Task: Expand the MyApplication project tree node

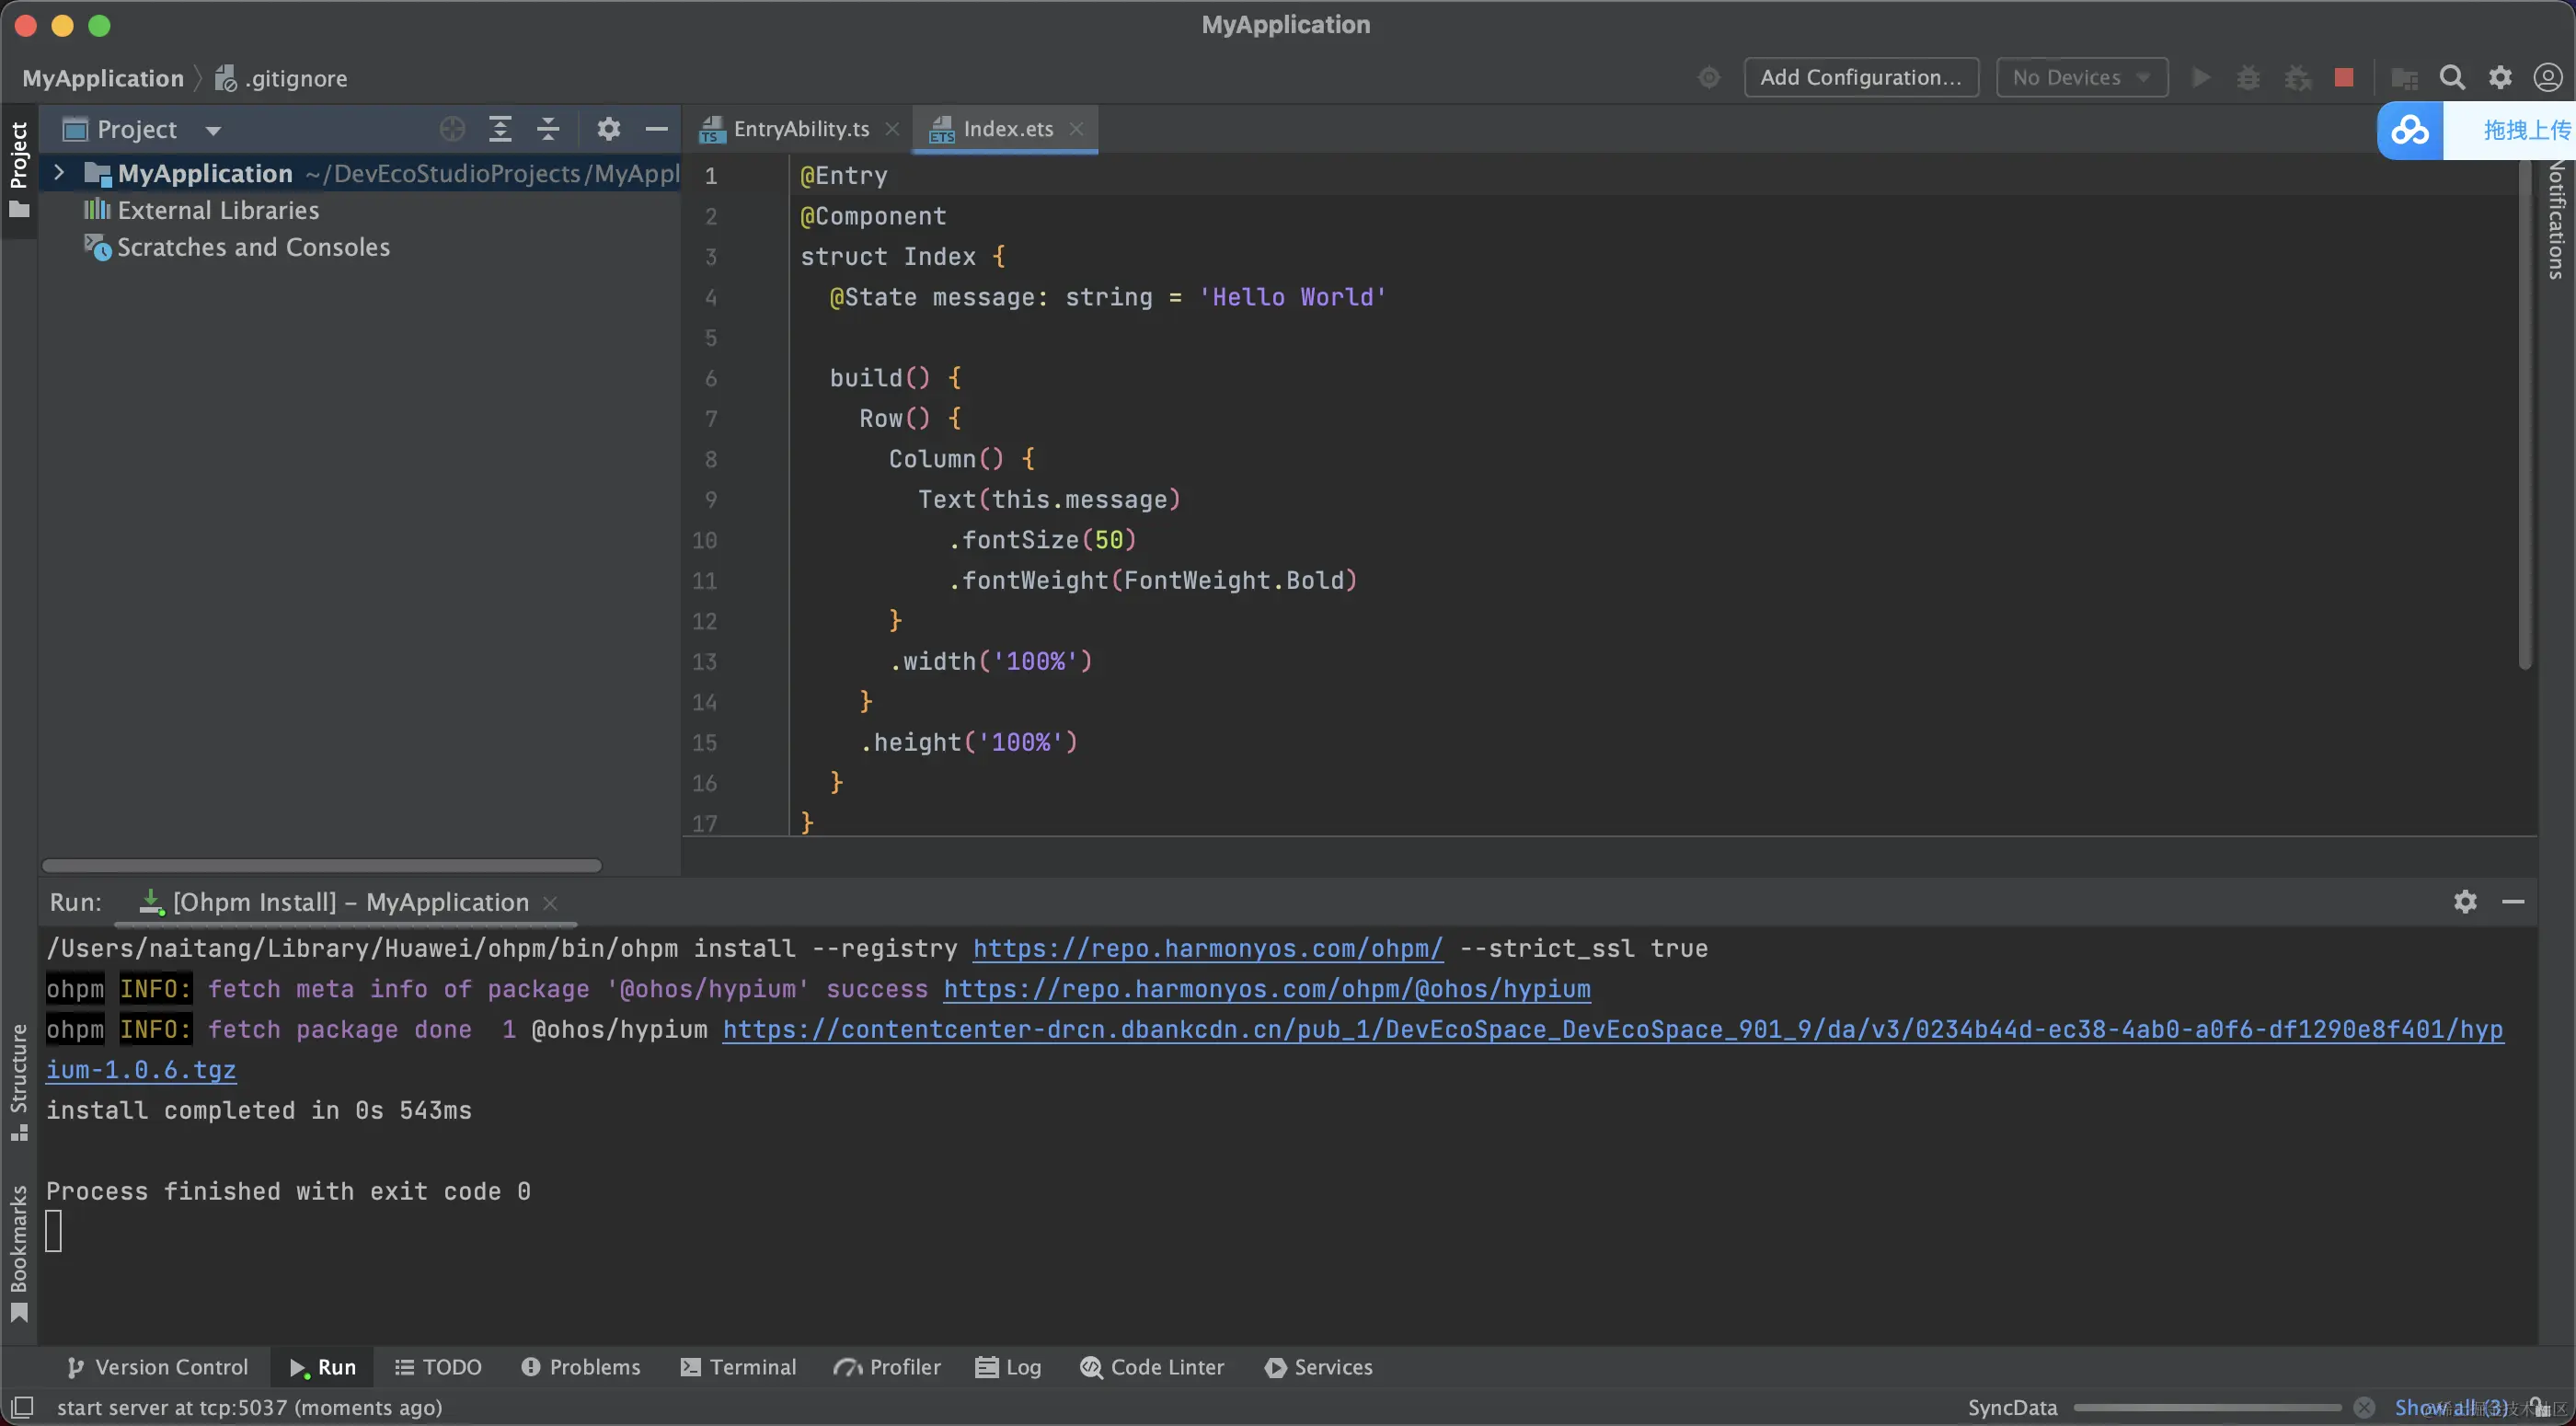Action: 59,173
